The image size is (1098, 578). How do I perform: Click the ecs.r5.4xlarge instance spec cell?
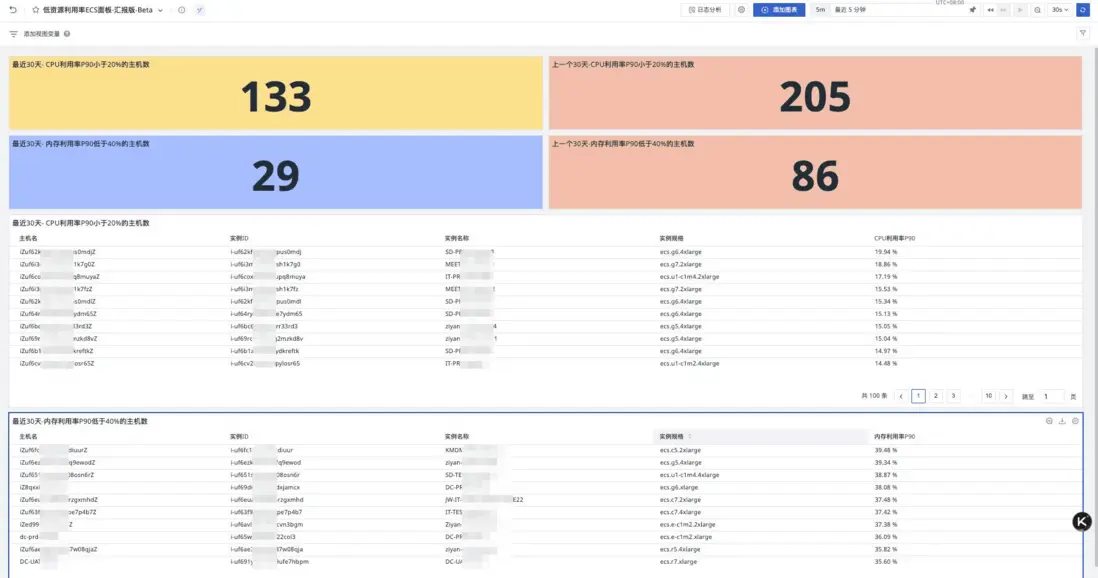(680, 549)
